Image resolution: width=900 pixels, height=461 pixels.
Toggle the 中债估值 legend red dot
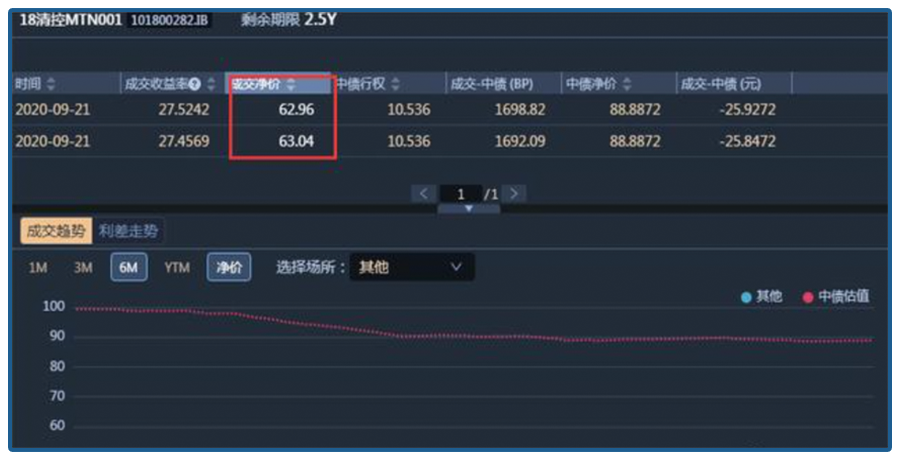[x=808, y=297]
